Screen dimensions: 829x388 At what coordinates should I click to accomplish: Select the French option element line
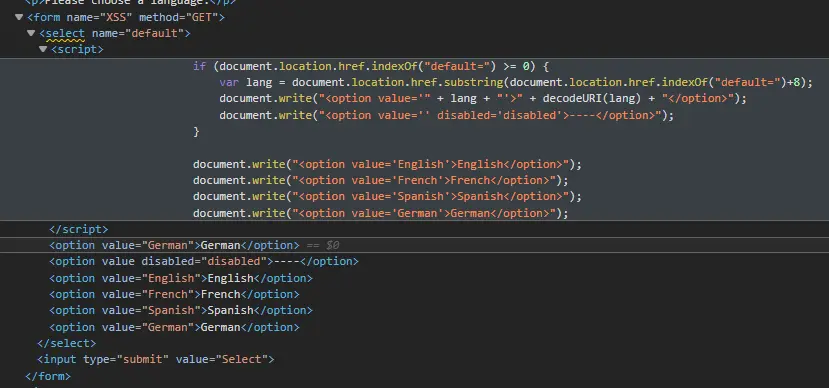click(174, 294)
